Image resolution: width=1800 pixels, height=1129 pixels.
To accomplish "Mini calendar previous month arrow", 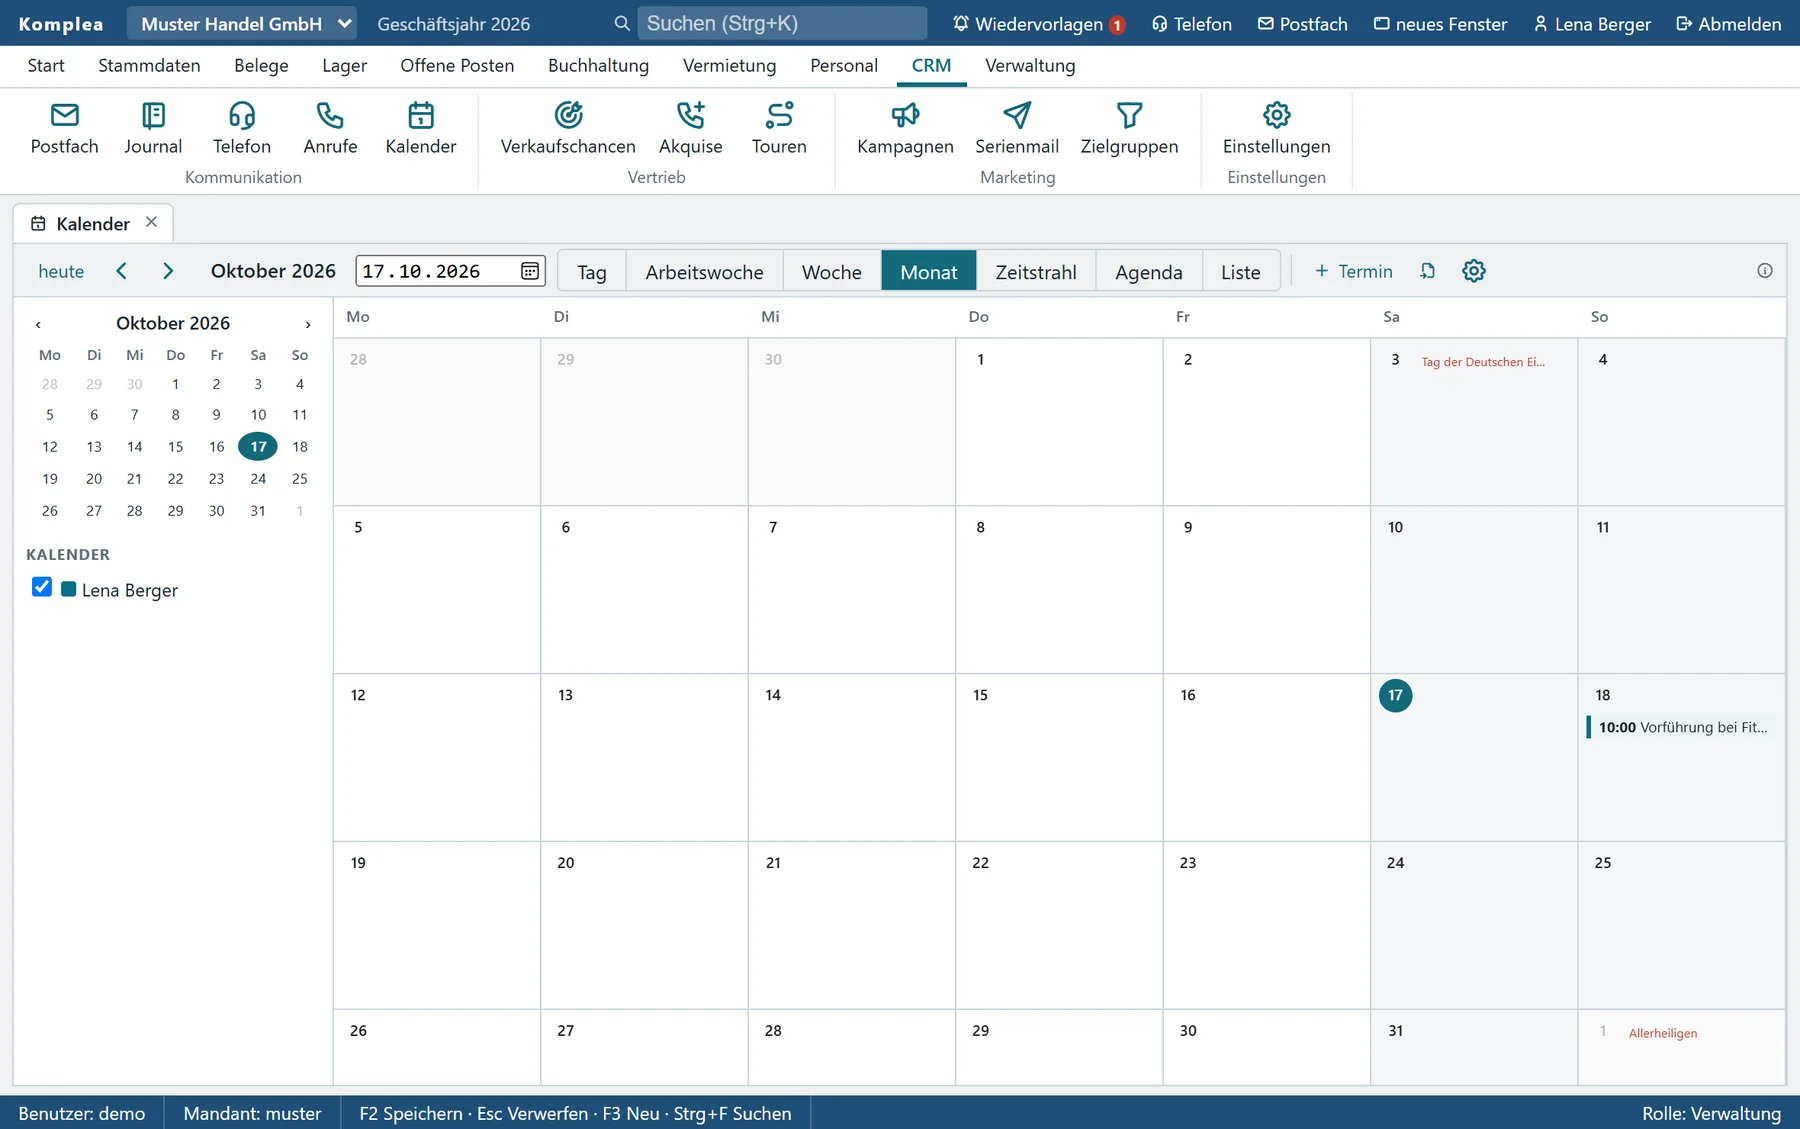I will (x=38, y=324).
